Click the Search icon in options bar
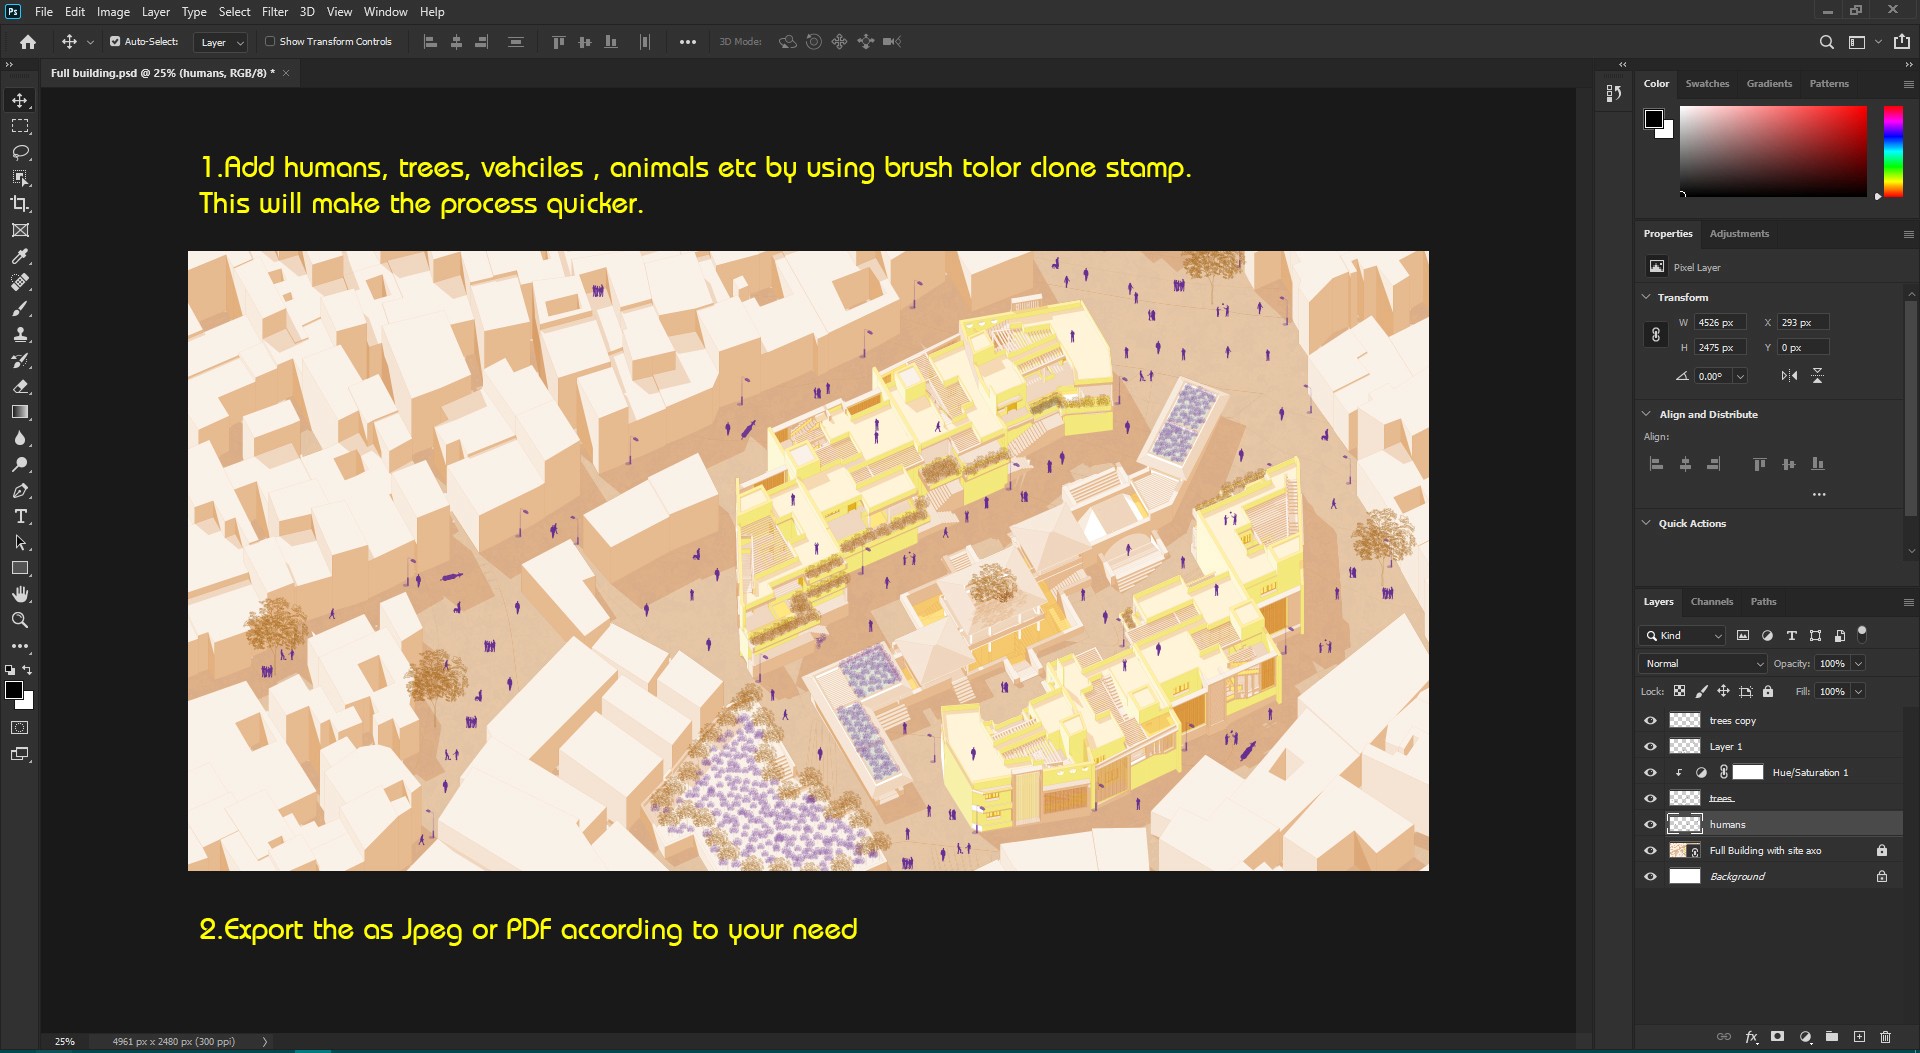 tap(1826, 42)
